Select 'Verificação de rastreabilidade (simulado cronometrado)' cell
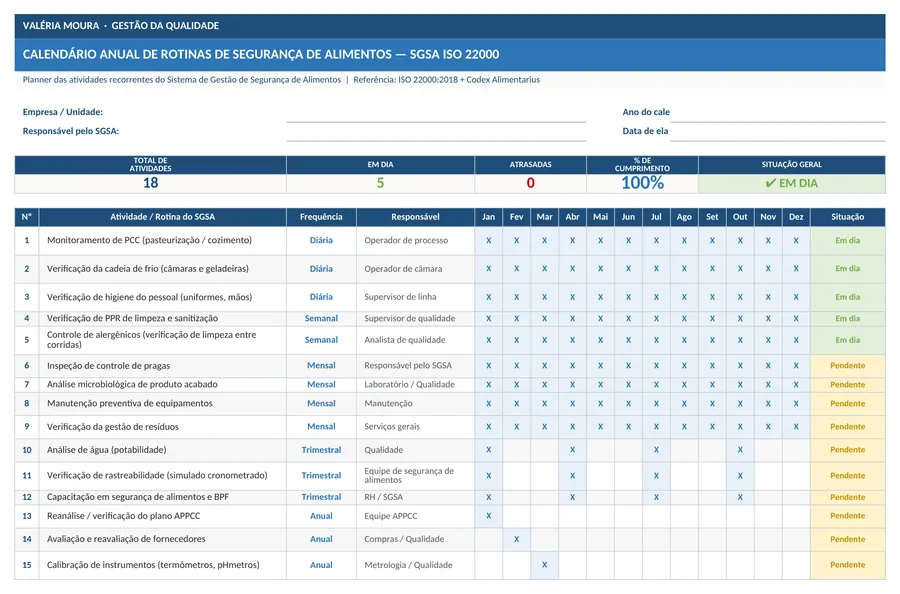 click(x=162, y=476)
